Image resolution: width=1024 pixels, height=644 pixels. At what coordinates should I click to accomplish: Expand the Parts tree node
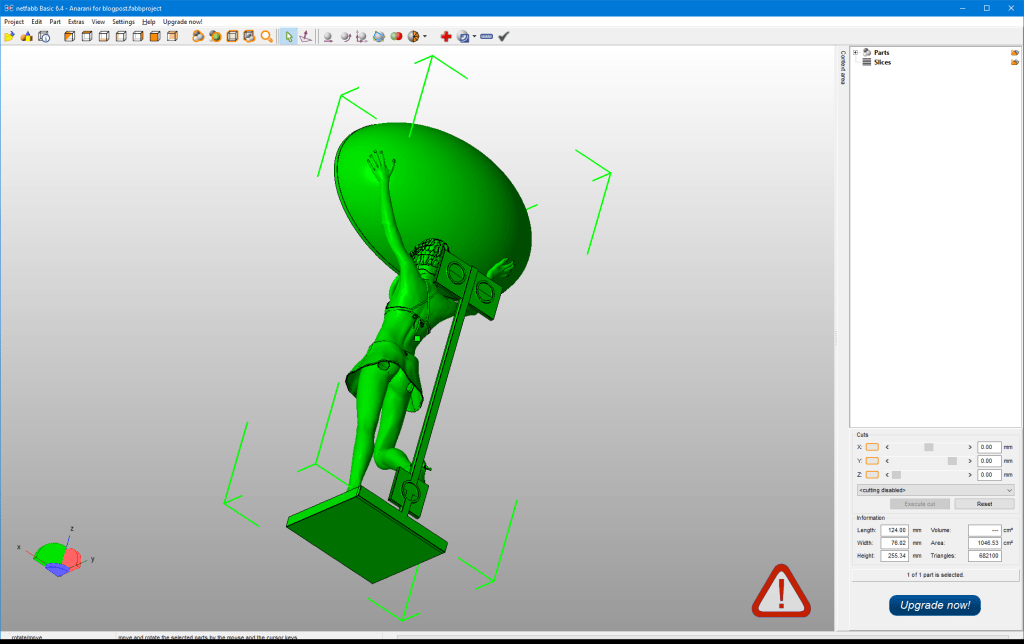[855, 52]
